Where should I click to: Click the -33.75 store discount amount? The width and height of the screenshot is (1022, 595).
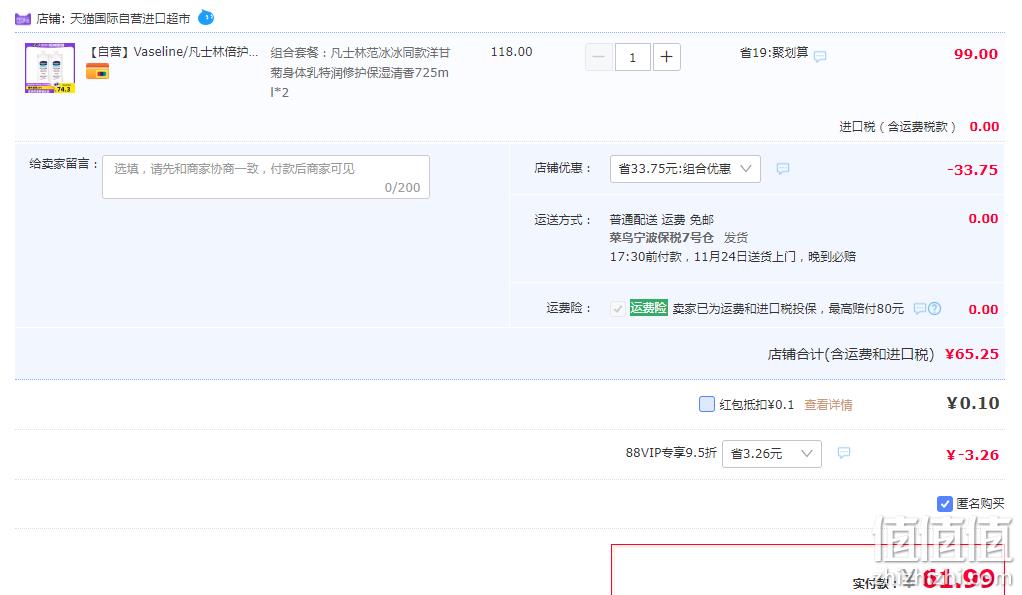pyautogui.click(x=972, y=170)
